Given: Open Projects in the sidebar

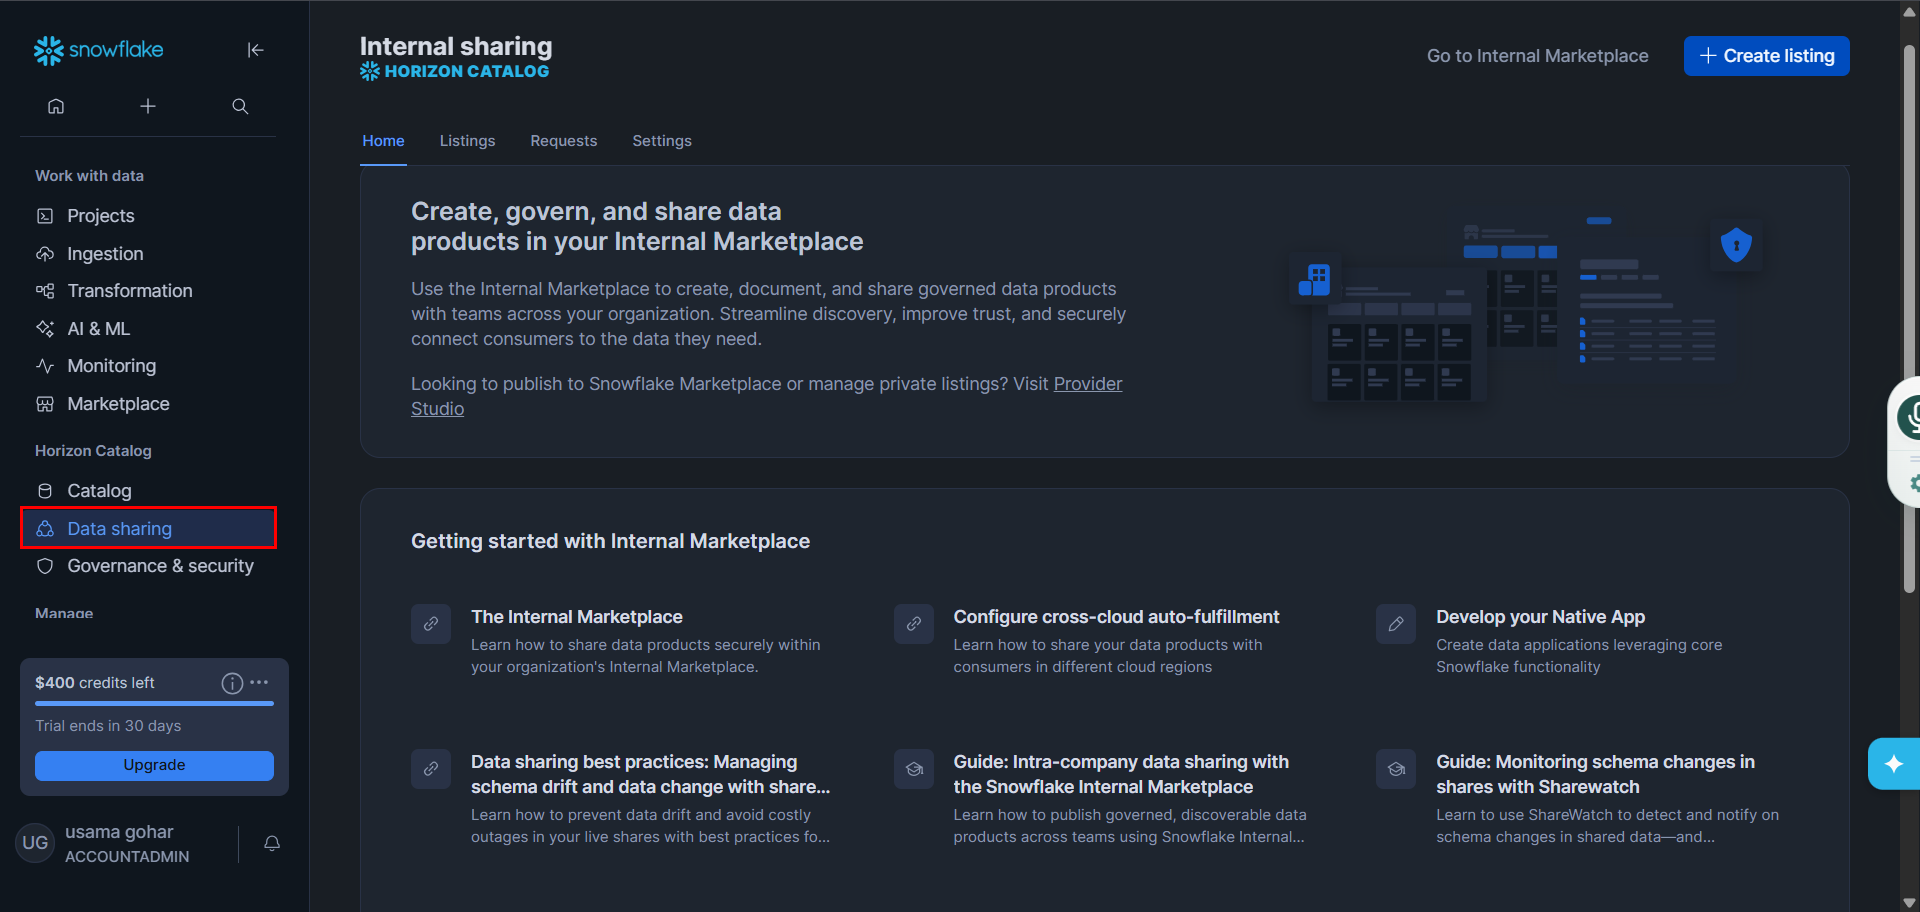Looking at the screenshot, I should 148,216.
